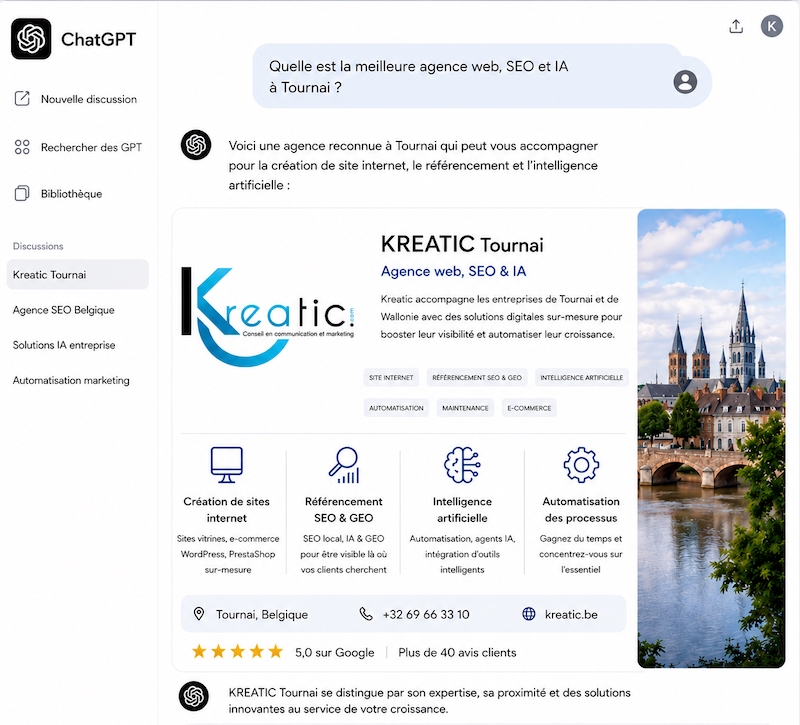The width and height of the screenshot is (800, 725).
Task: Click the Tournai, Belgique address
Action: [262, 614]
